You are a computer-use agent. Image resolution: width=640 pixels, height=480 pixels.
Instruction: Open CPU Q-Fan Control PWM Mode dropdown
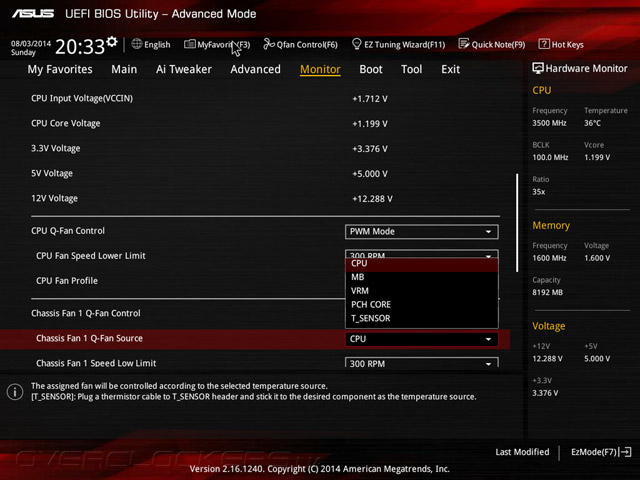(x=422, y=231)
